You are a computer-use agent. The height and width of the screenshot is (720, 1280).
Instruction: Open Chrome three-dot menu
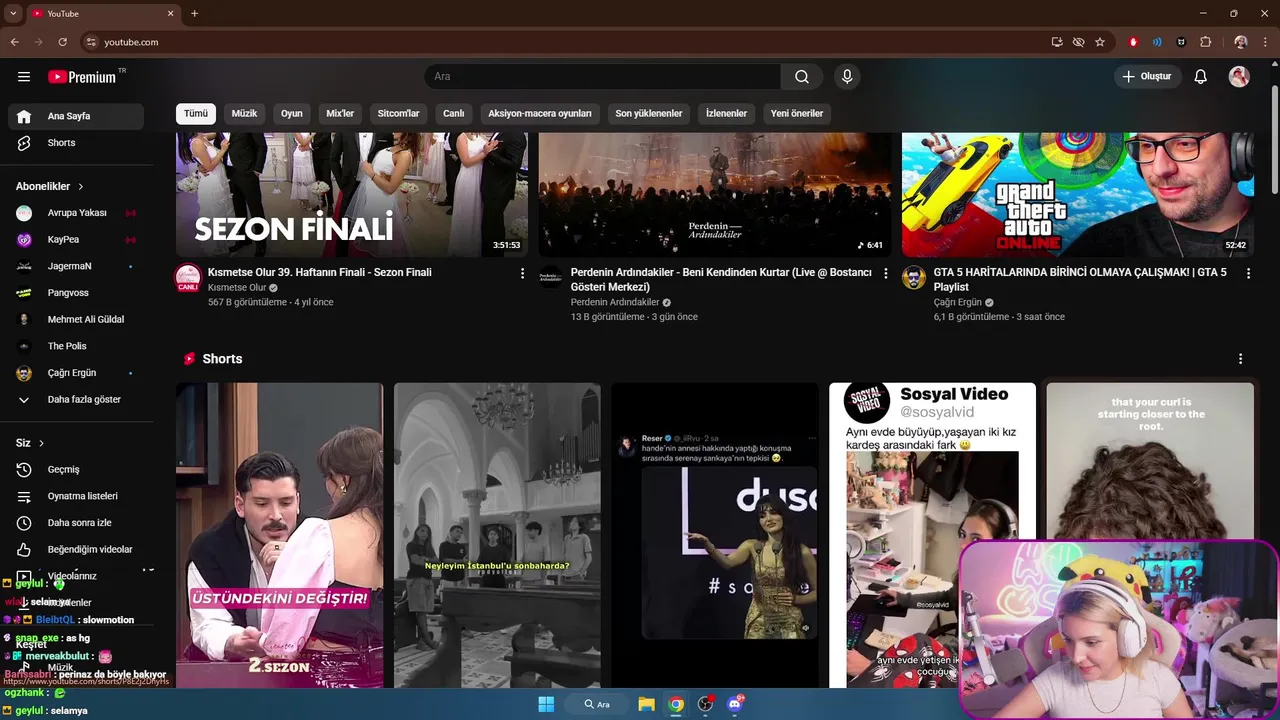click(1265, 42)
